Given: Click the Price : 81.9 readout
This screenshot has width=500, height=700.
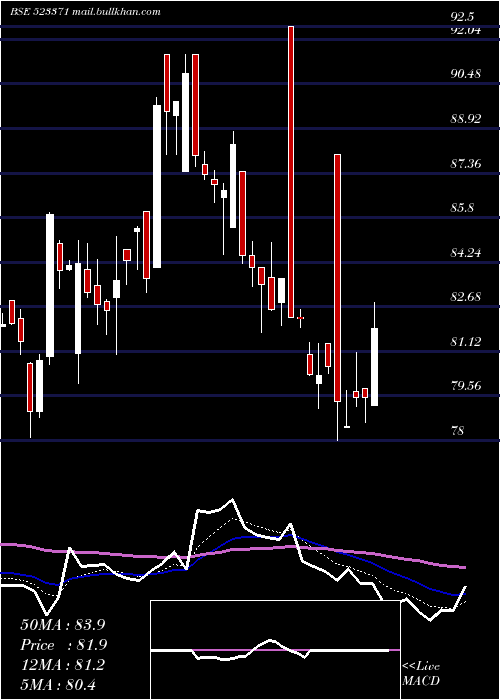Looking at the screenshot, I should pyautogui.click(x=63, y=645).
